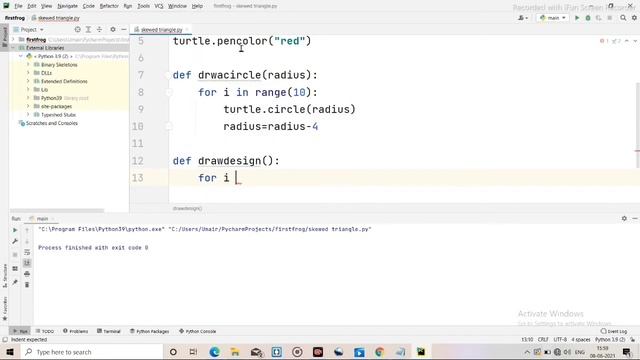This screenshot has width=640, height=360.
Task: Click the Print icon in Run panel
Action: [x=27, y=274]
